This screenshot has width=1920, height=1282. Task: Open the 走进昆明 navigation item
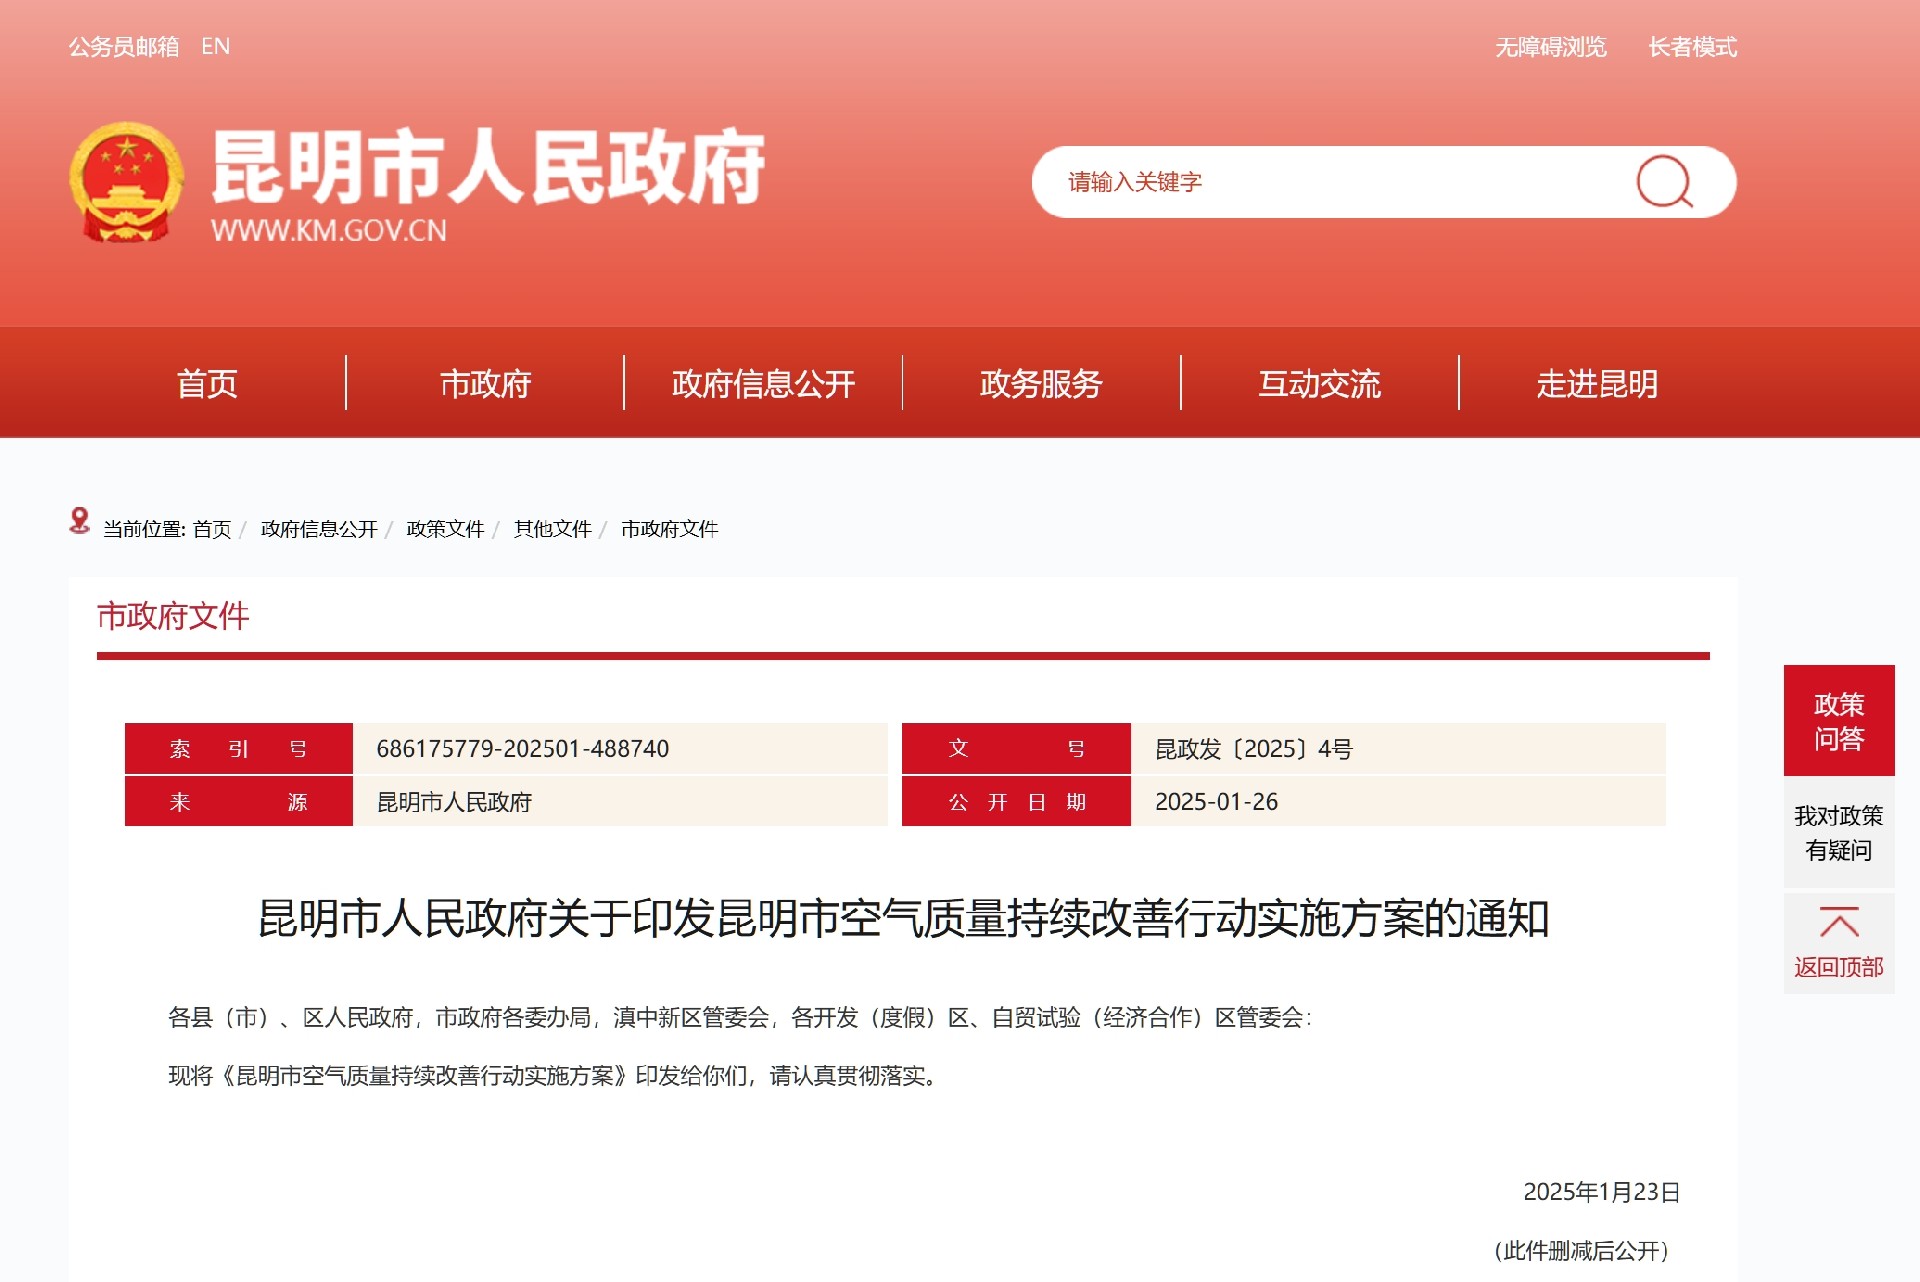coord(1597,383)
